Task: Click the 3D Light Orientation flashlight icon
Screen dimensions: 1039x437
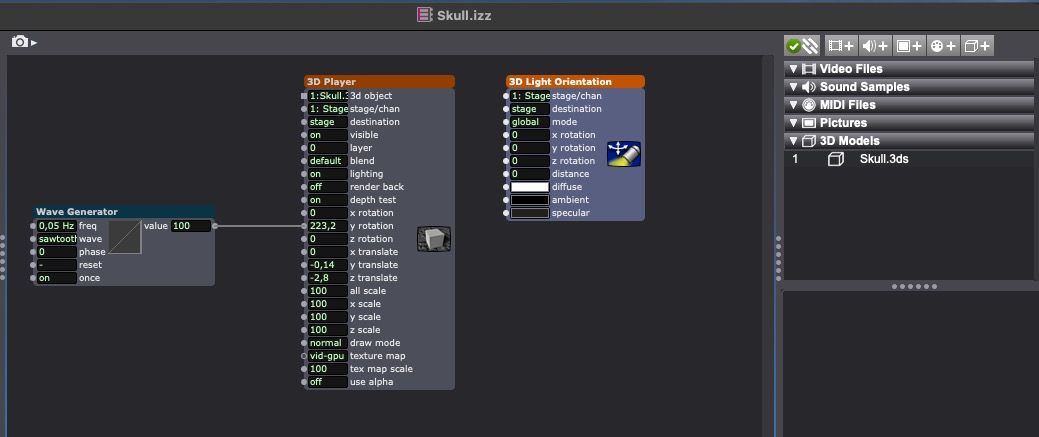Action: click(x=624, y=154)
